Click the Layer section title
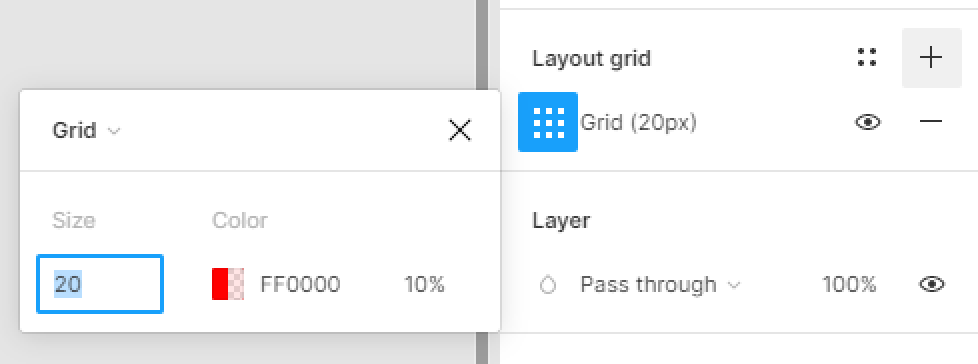 point(561,221)
